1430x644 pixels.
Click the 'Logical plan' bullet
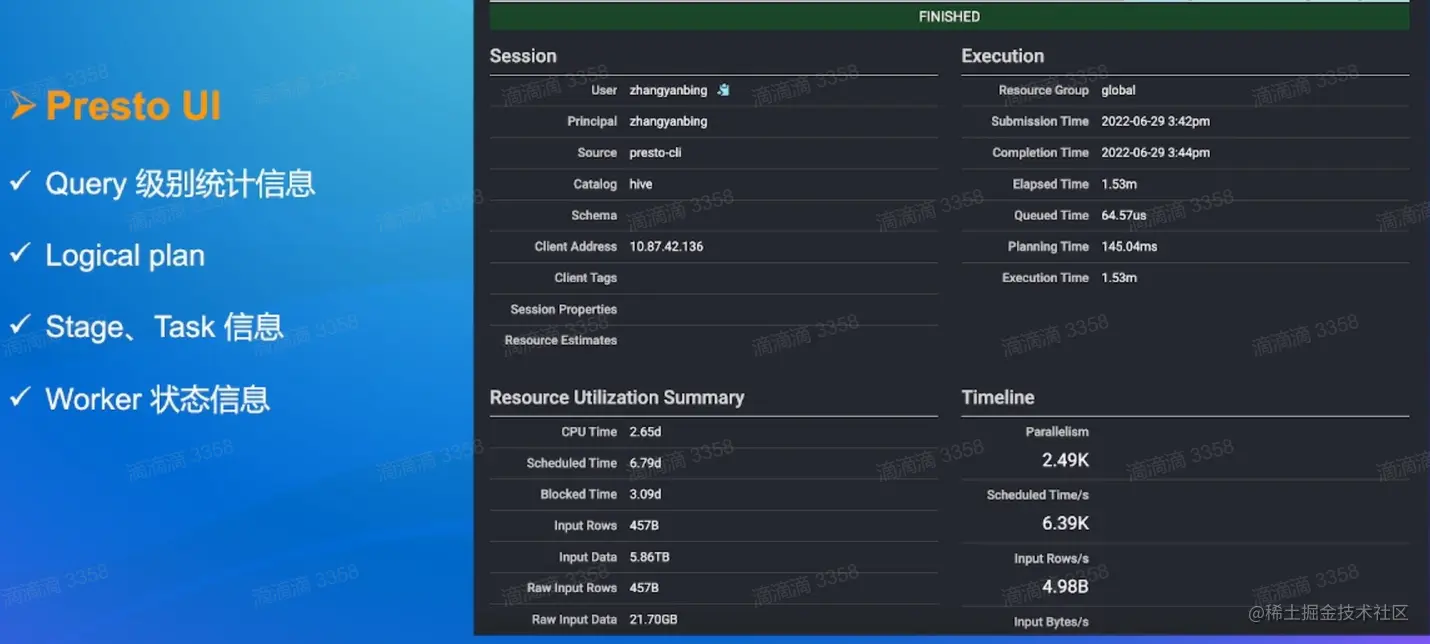tap(125, 256)
